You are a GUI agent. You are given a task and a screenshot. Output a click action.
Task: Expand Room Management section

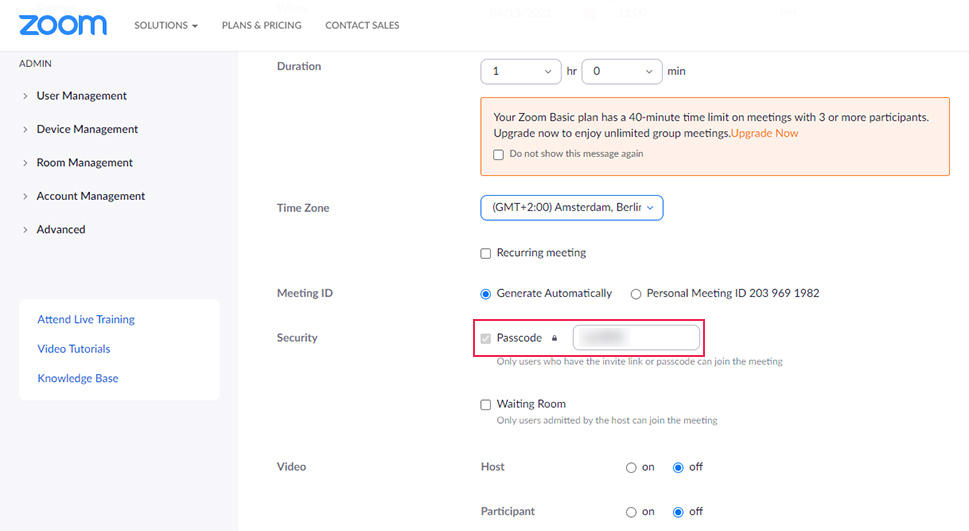pyautogui.click(x=78, y=163)
